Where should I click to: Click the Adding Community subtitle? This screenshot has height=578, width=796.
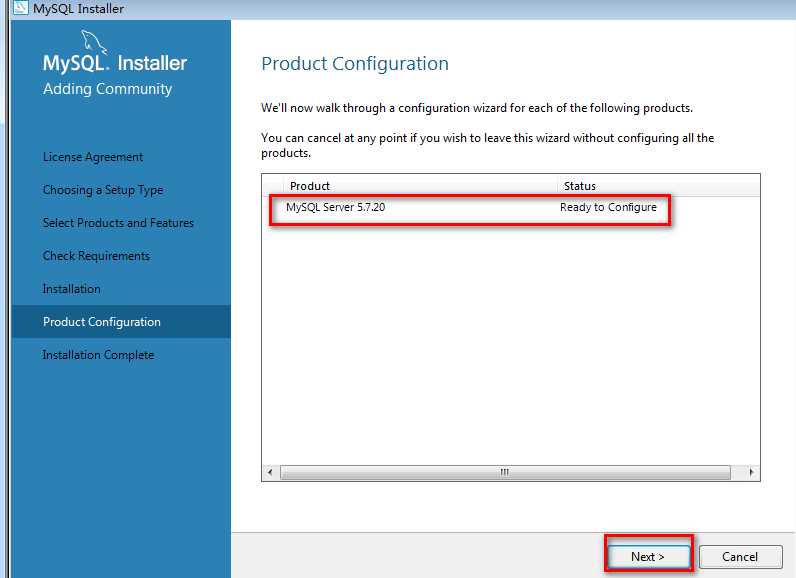[108, 89]
